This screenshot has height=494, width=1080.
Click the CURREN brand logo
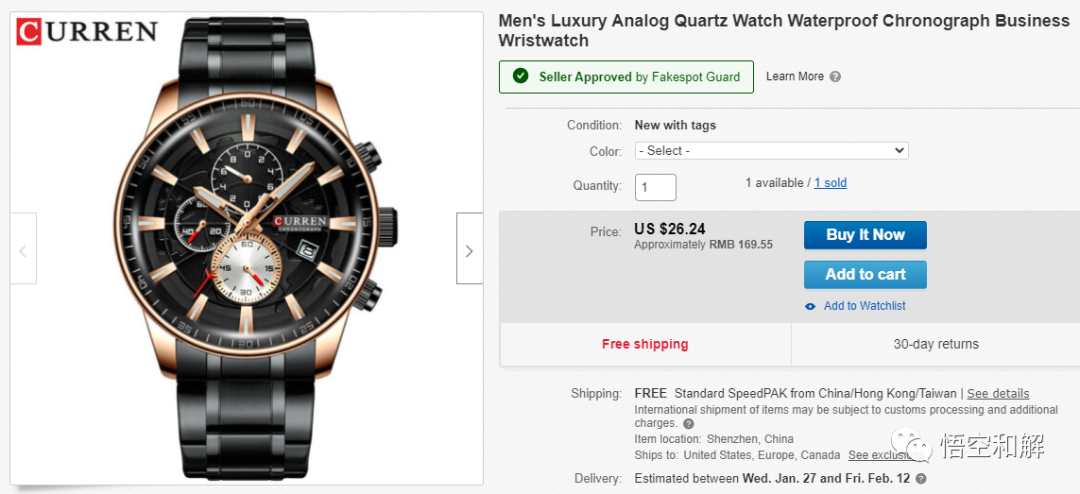[88, 32]
